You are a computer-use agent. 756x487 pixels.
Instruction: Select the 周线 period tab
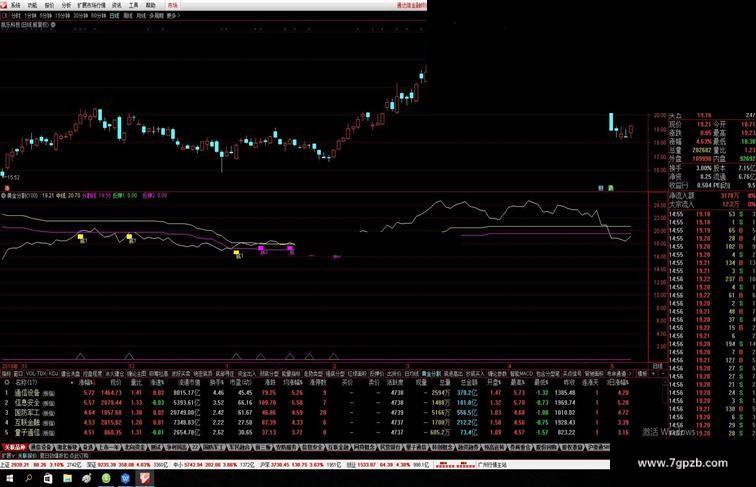click(x=128, y=15)
